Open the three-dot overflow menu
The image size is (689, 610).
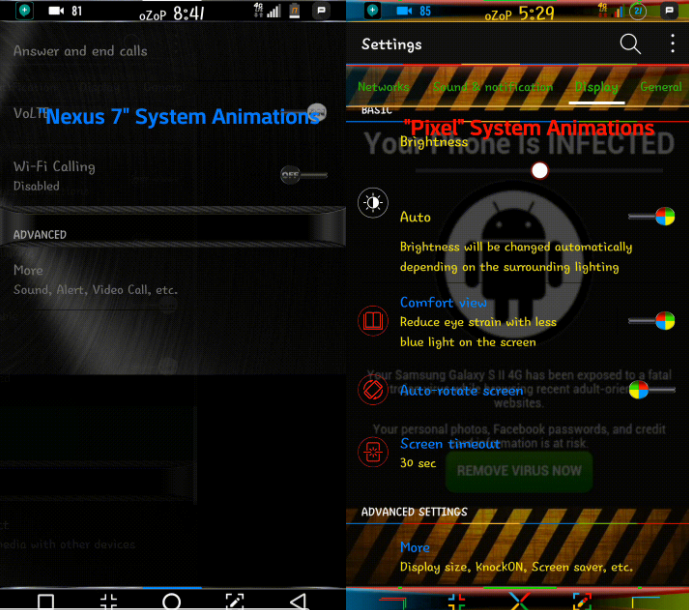[672, 44]
